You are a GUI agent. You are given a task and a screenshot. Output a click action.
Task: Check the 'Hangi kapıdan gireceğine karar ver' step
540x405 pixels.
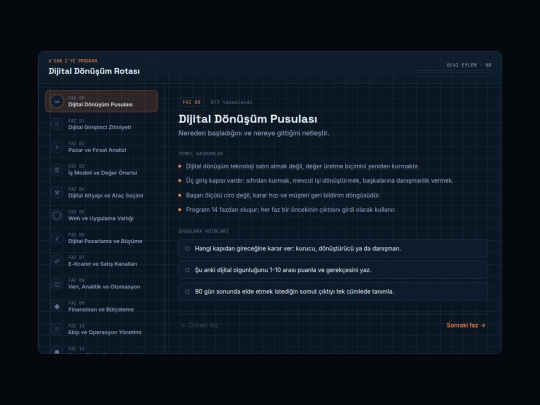coord(333,249)
